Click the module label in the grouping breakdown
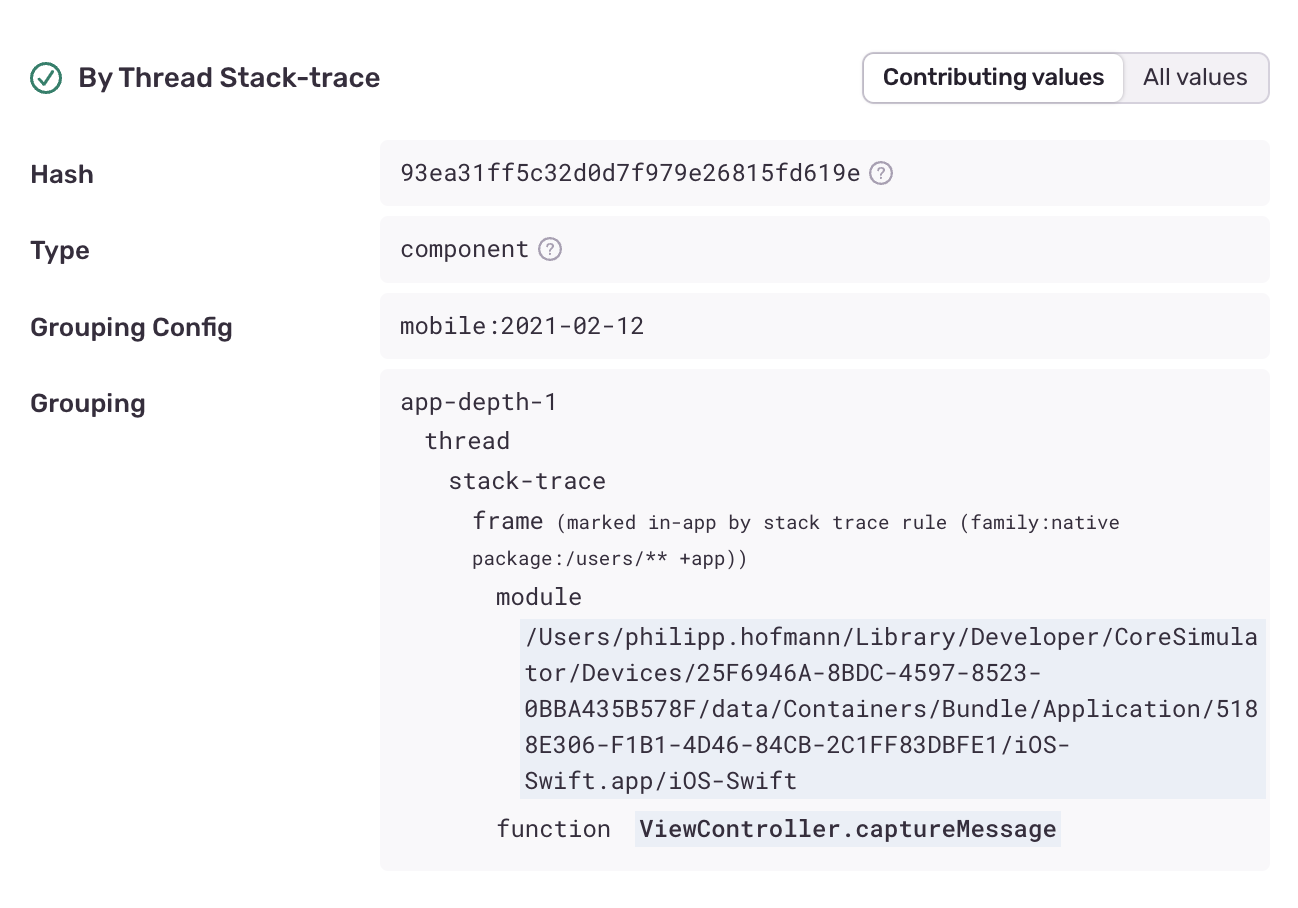 (538, 596)
